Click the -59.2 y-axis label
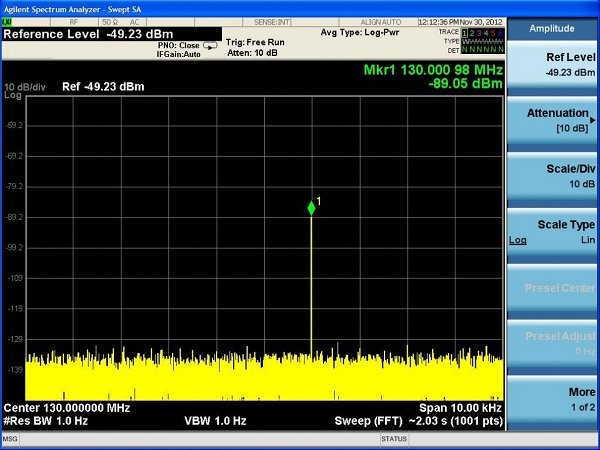Image resolution: width=600 pixels, height=450 pixels. (14, 126)
